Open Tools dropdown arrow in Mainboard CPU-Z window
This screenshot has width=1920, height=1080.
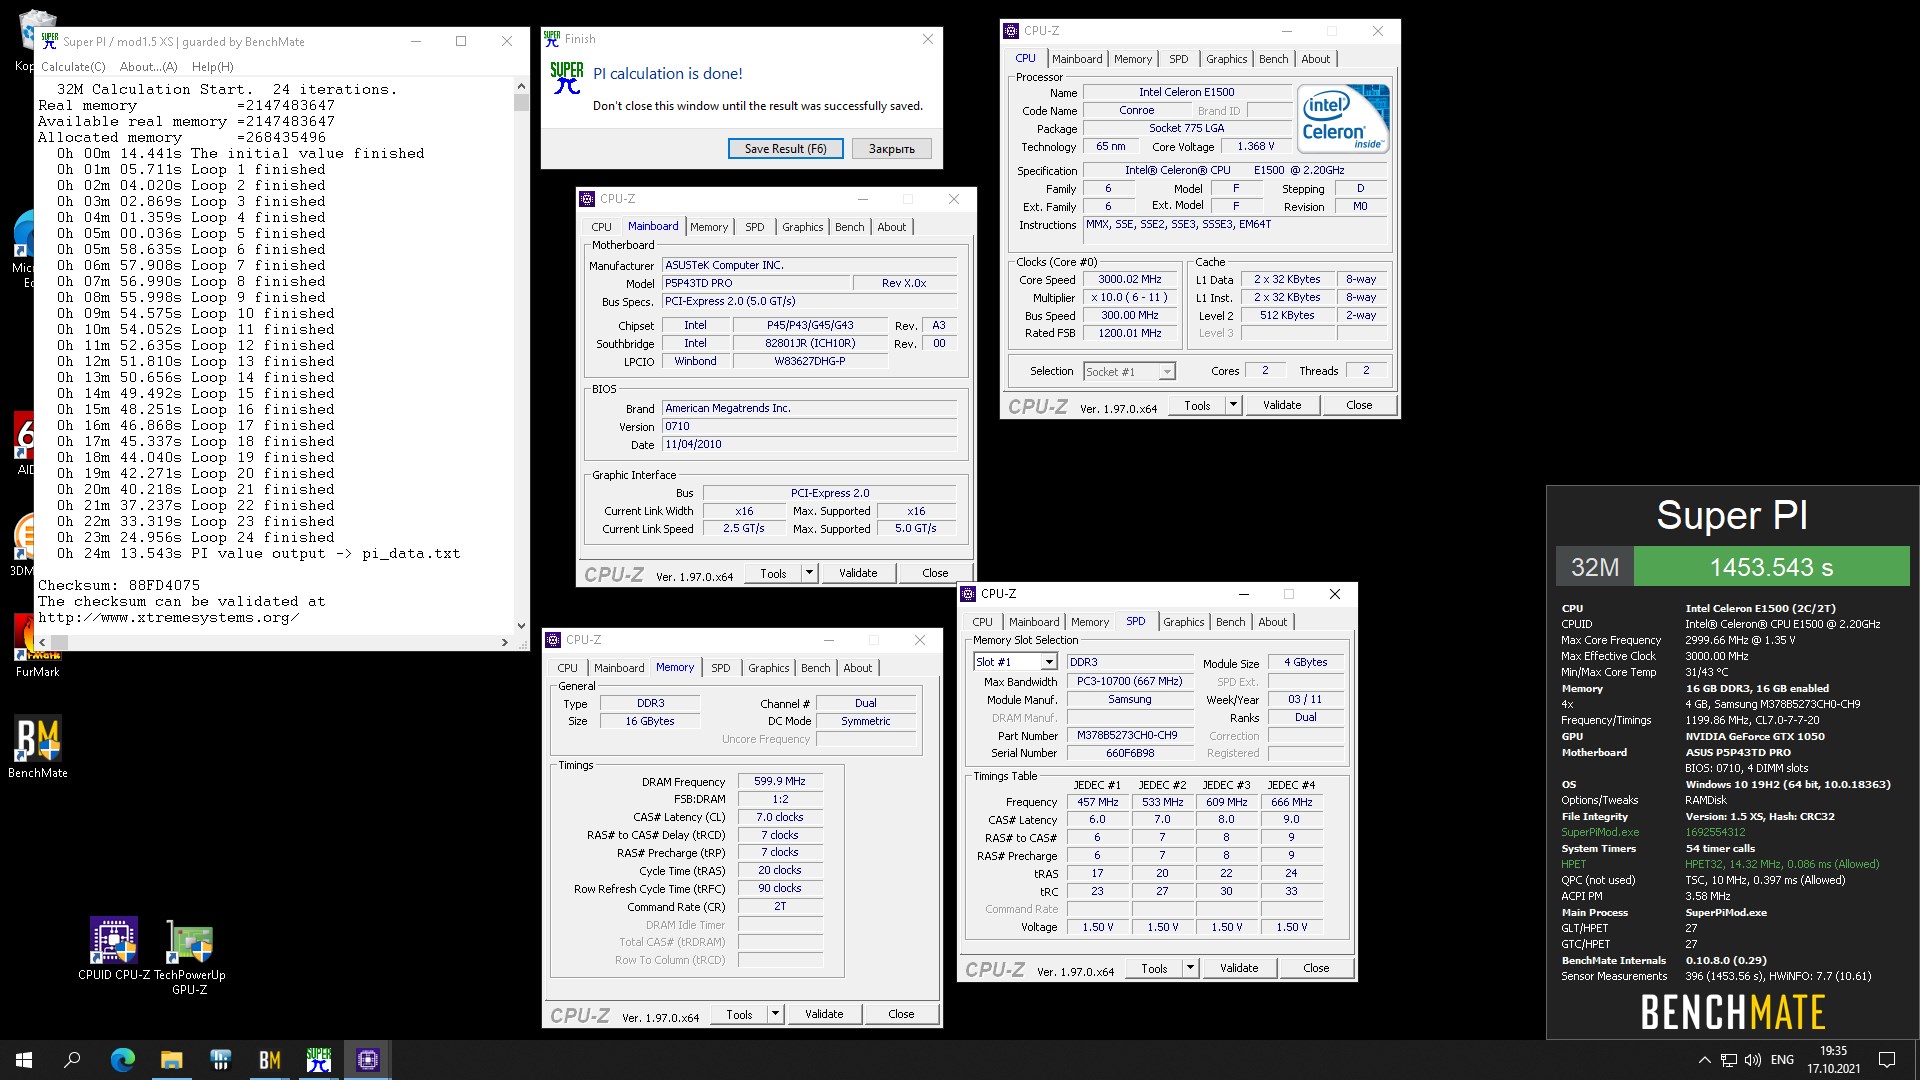click(809, 573)
